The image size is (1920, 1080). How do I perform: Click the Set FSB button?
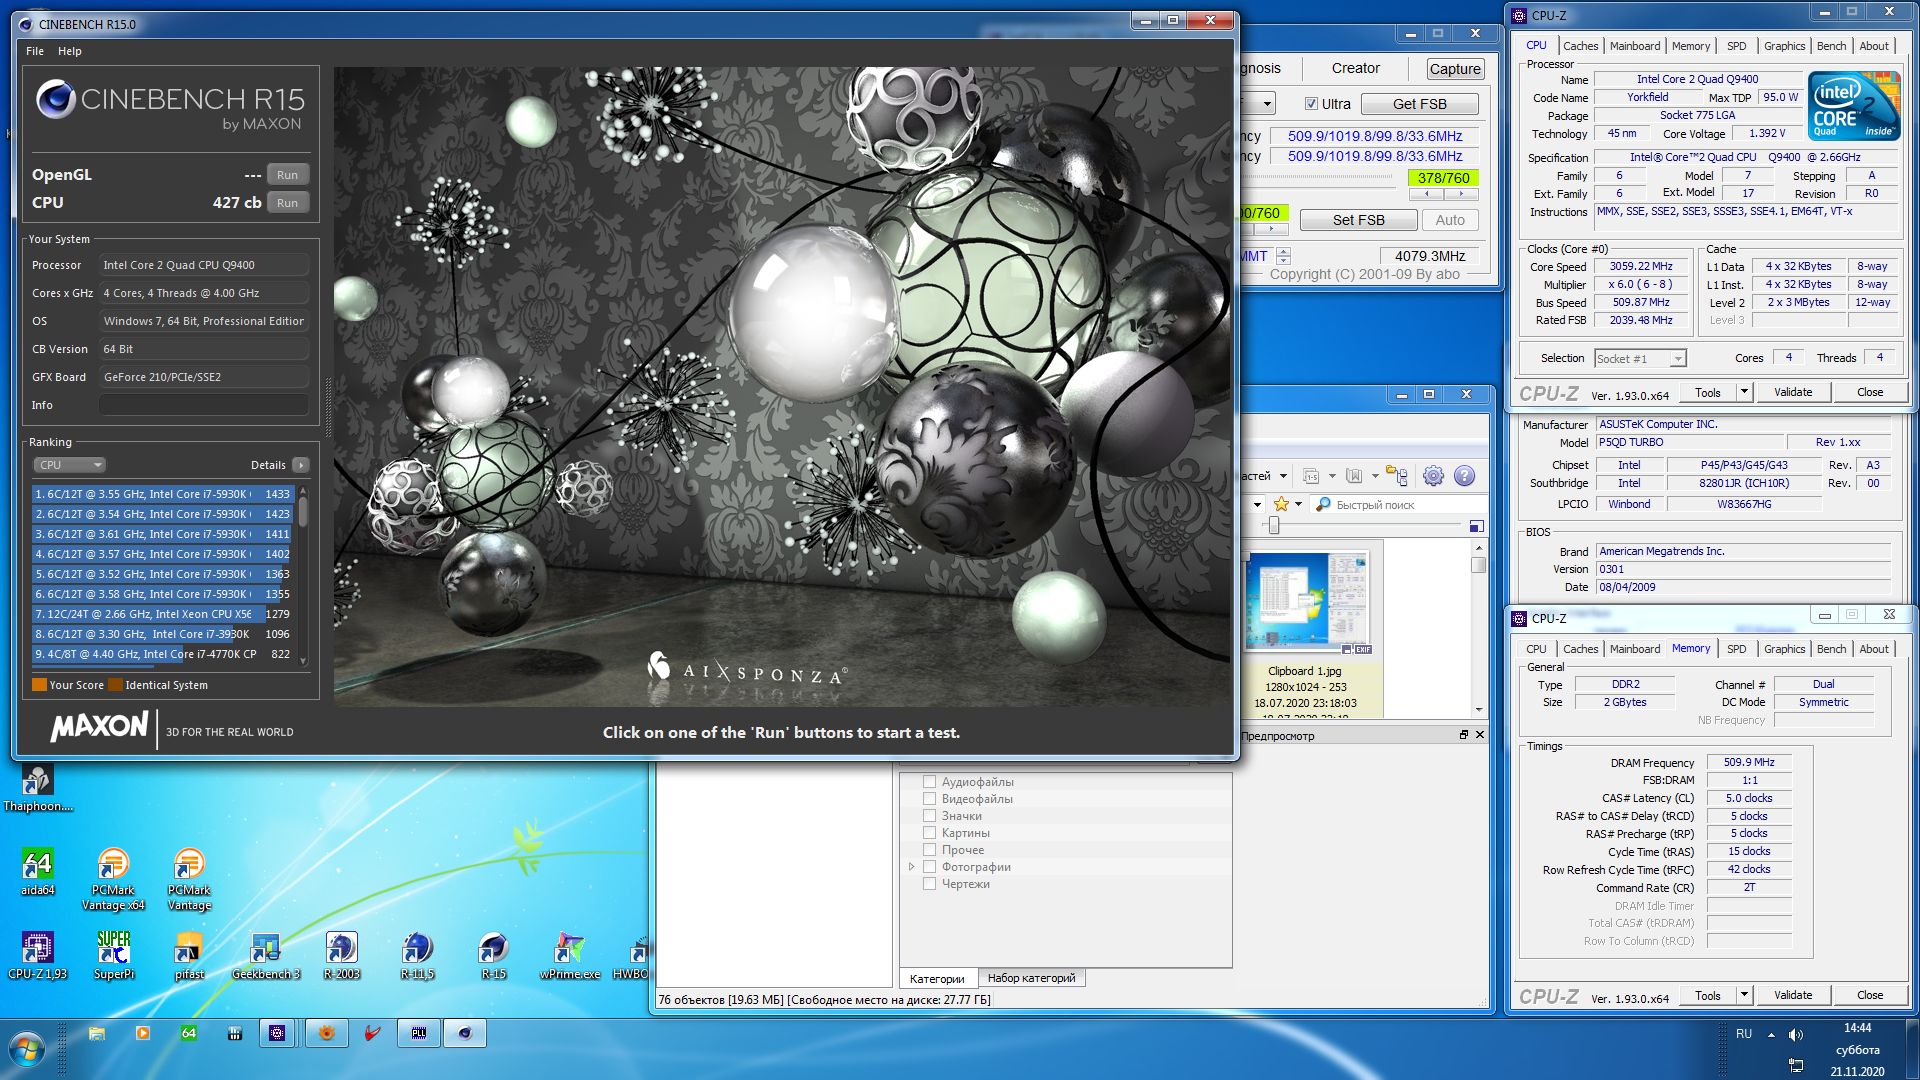coord(1358,220)
